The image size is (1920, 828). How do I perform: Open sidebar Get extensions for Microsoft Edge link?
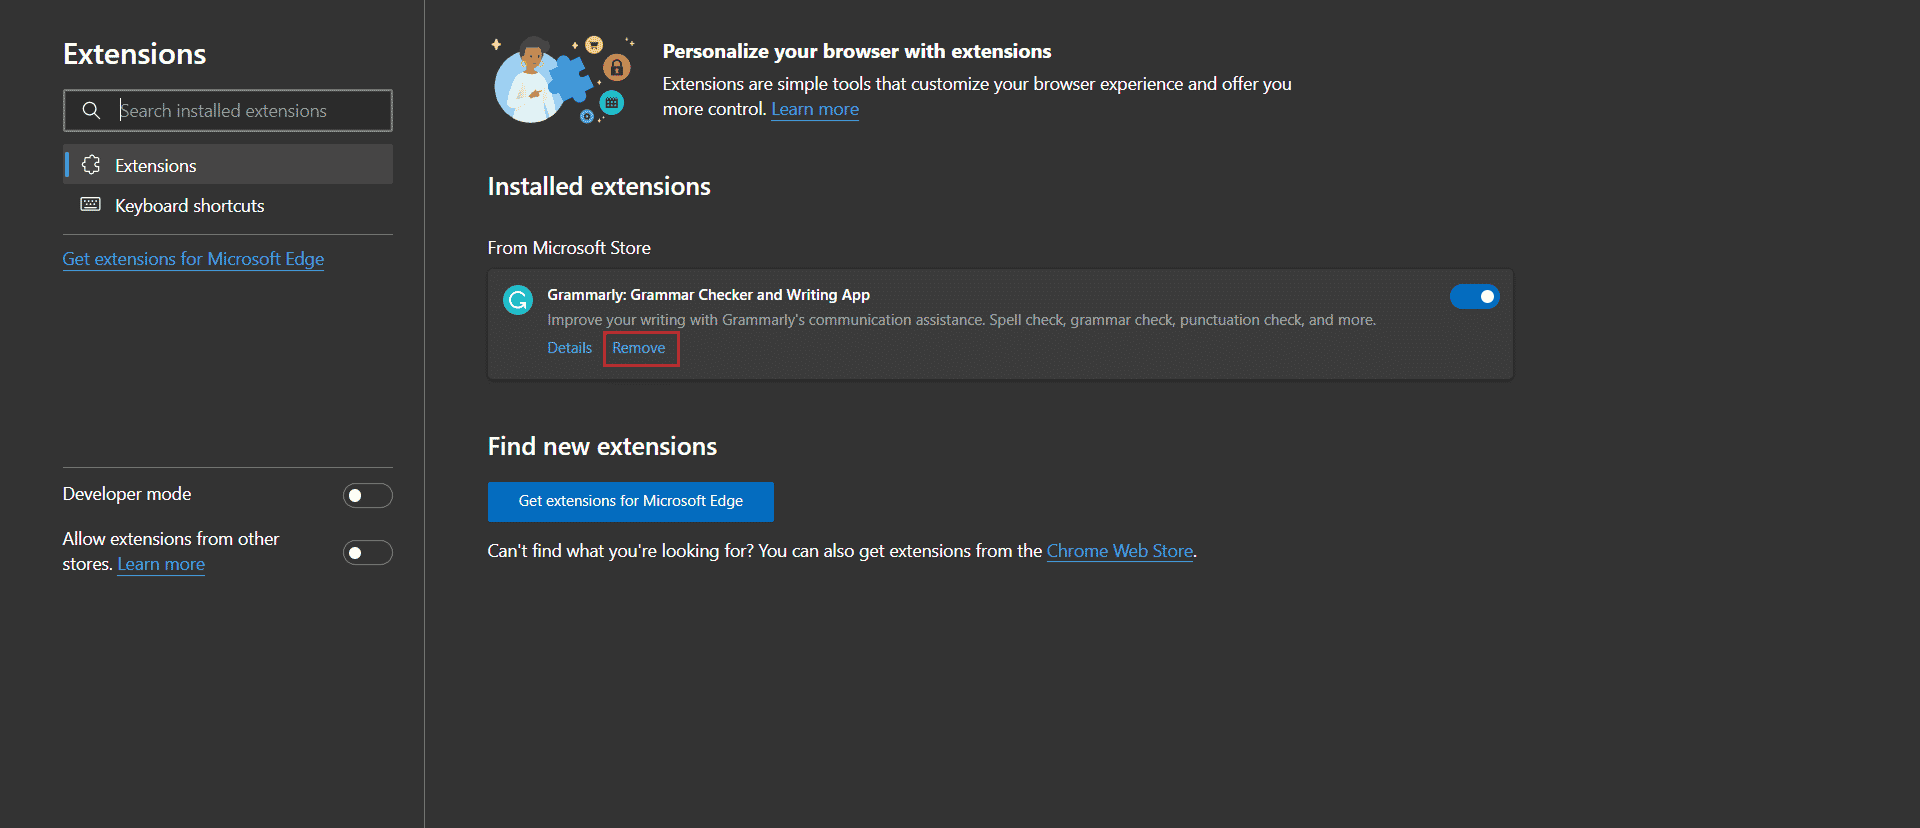point(193,259)
